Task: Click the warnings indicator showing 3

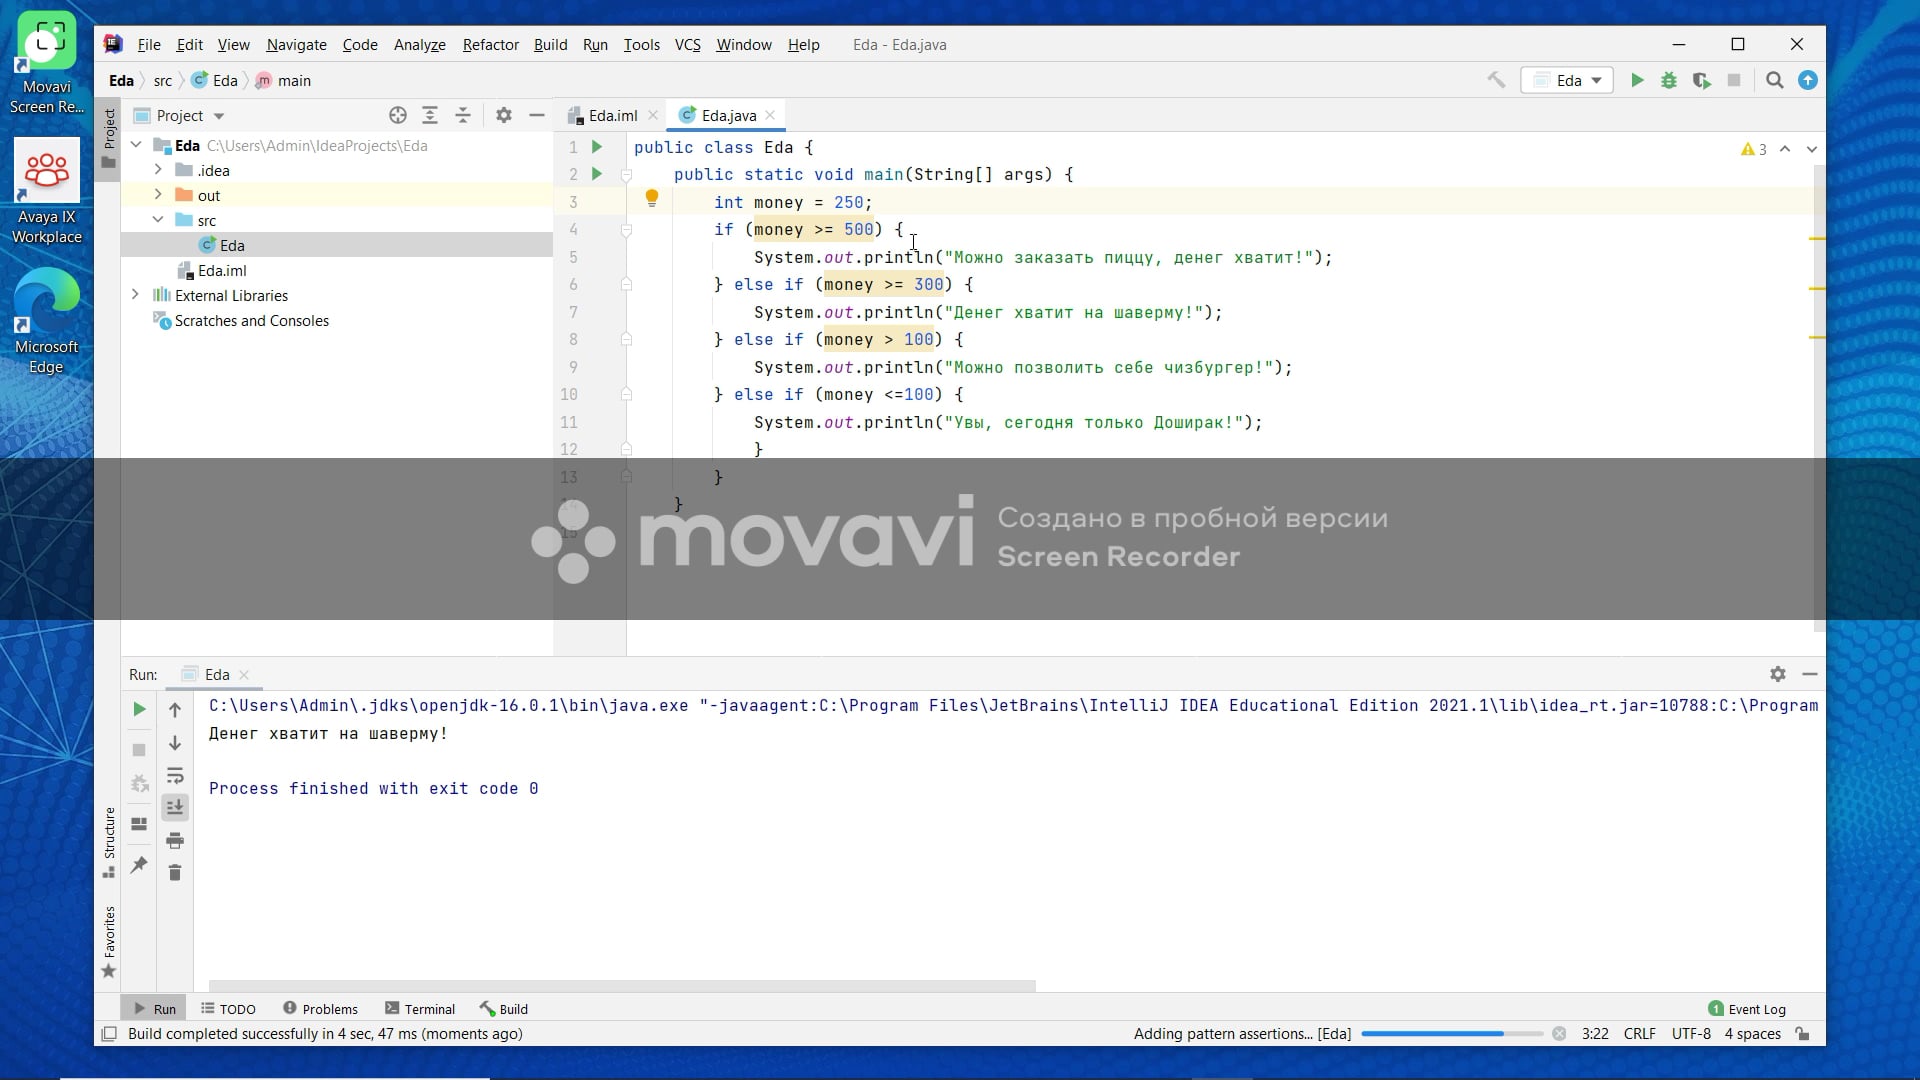Action: 1753,149
